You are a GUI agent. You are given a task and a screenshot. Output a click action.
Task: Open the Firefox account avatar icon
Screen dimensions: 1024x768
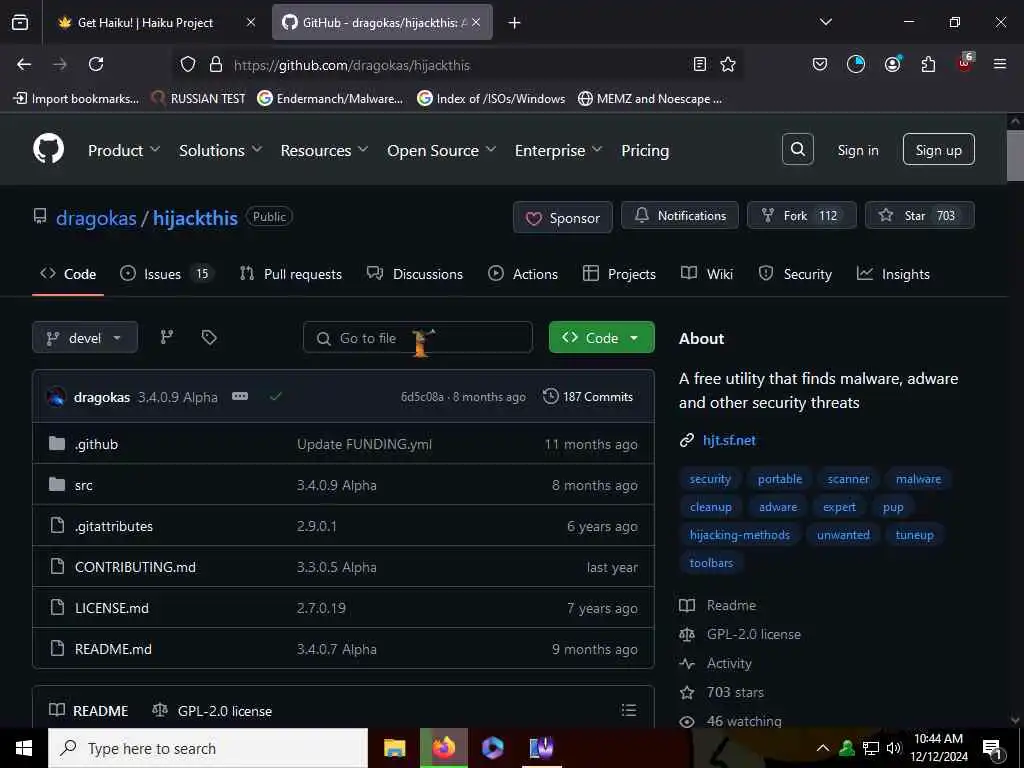tap(892, 64)
